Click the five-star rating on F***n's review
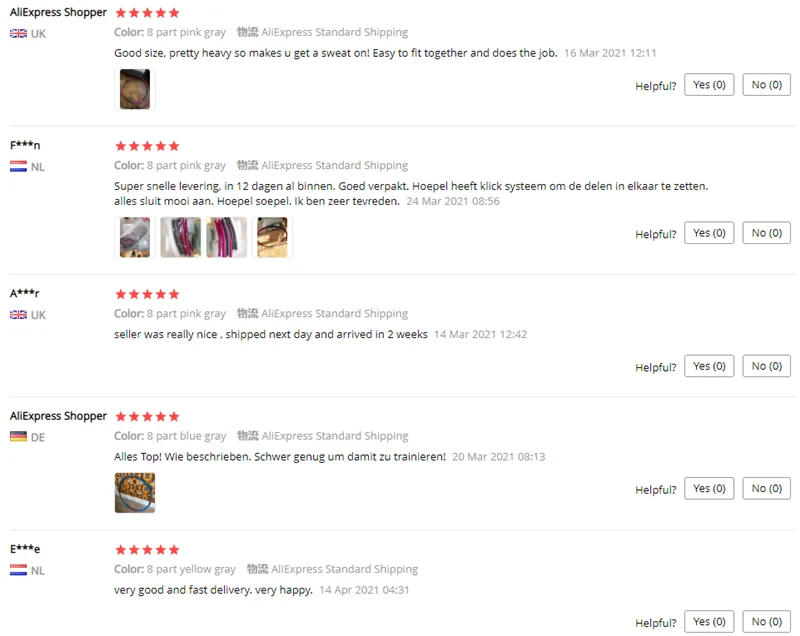This screenshot has width=800, height=636. point(147,146)
